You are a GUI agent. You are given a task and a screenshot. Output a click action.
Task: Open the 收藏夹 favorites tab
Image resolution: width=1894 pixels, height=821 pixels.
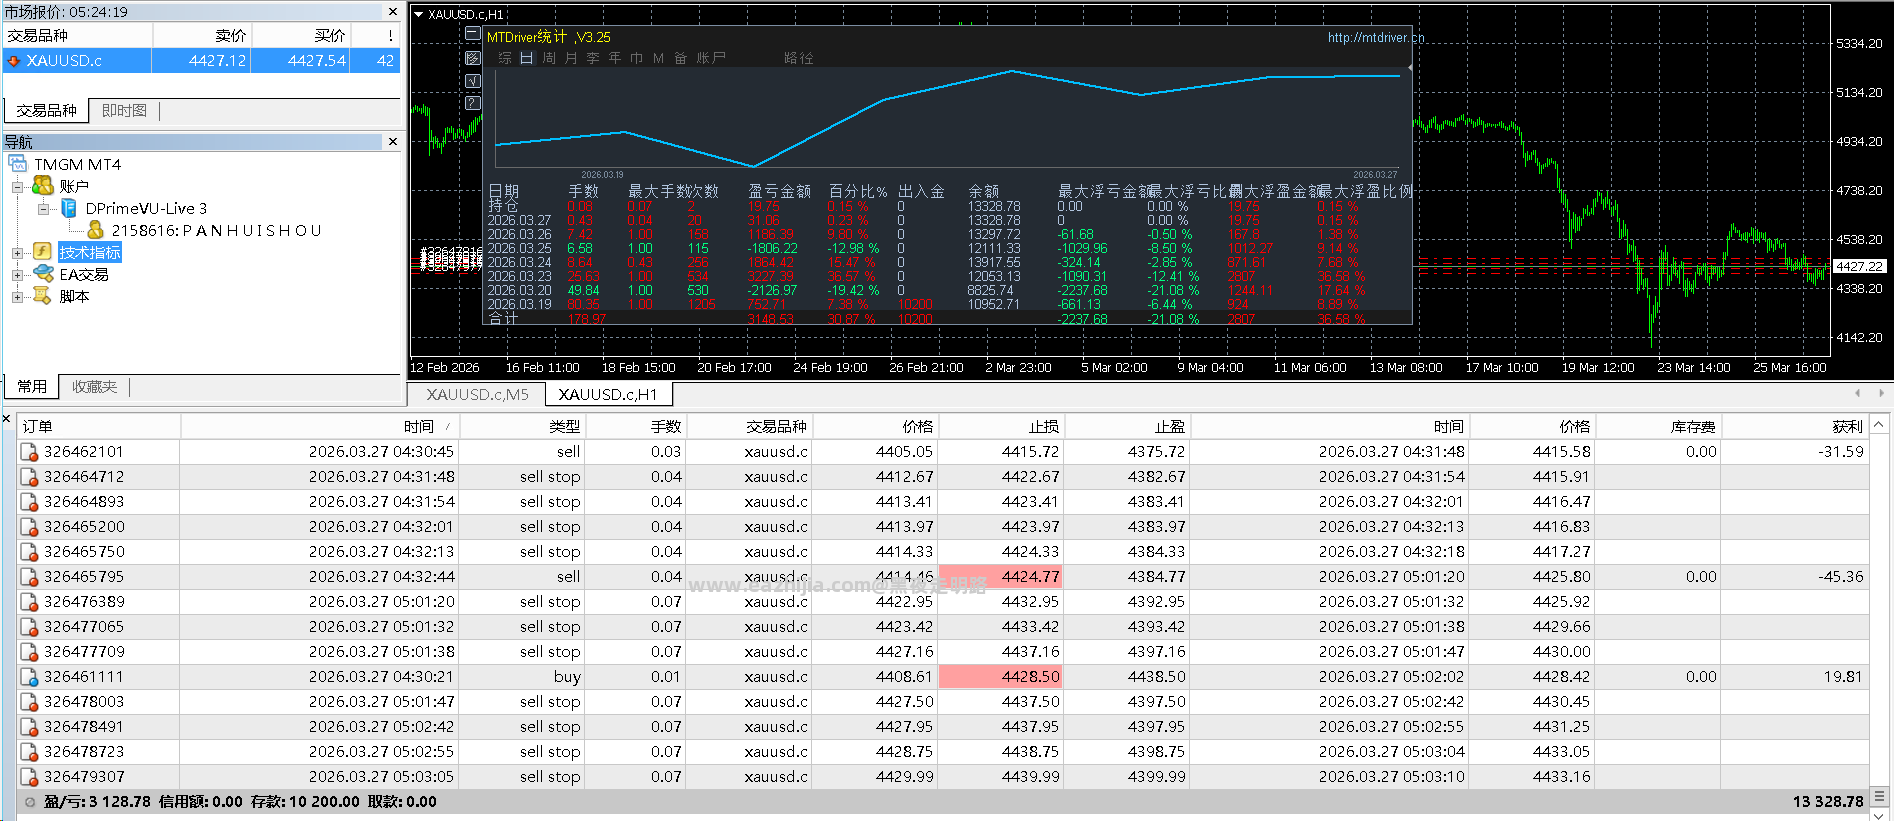click(x=94, y=387)
